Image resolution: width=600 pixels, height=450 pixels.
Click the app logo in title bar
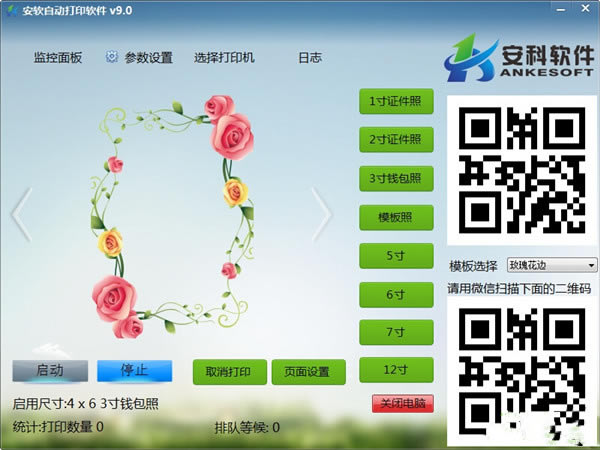tap(12, 10)
